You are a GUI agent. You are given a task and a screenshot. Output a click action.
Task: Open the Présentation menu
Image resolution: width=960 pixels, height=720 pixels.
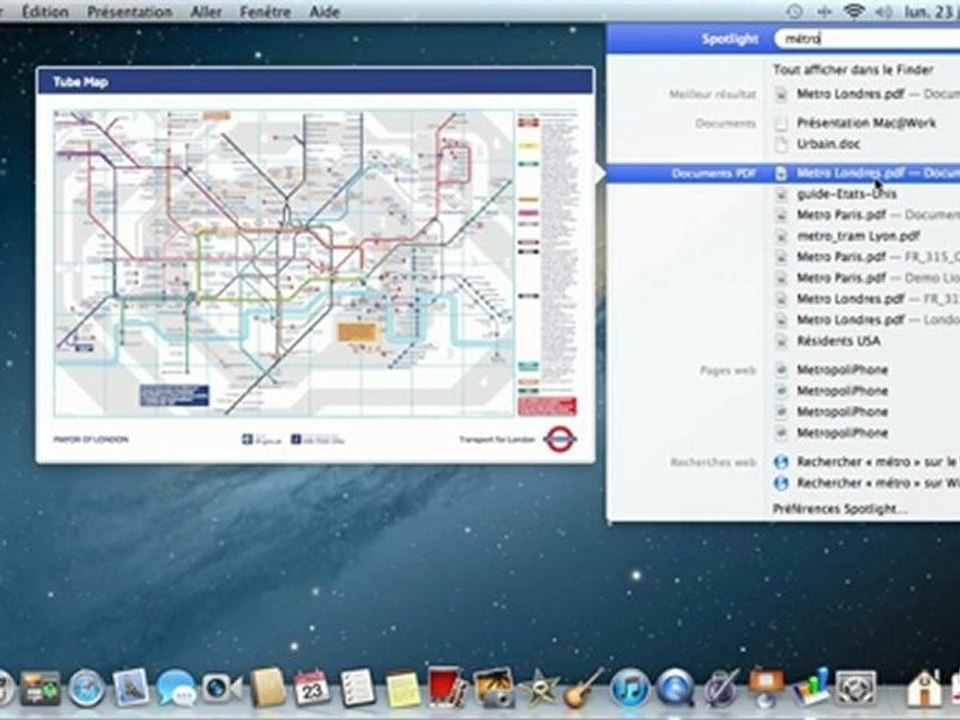pos(129,11)
